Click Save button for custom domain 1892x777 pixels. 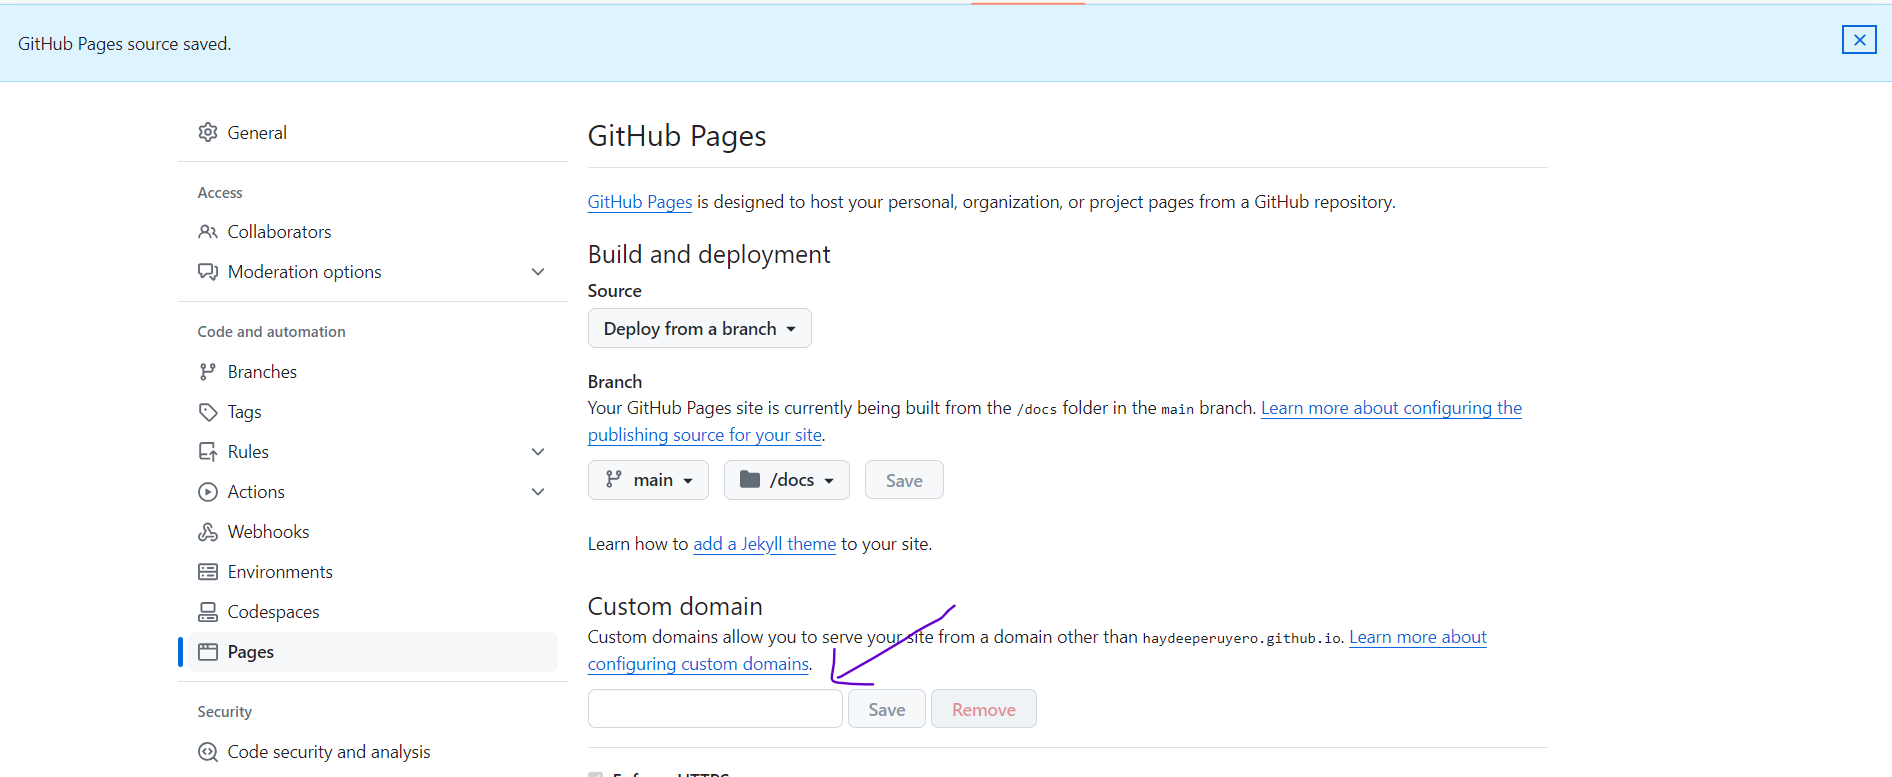tap(887, 709)
